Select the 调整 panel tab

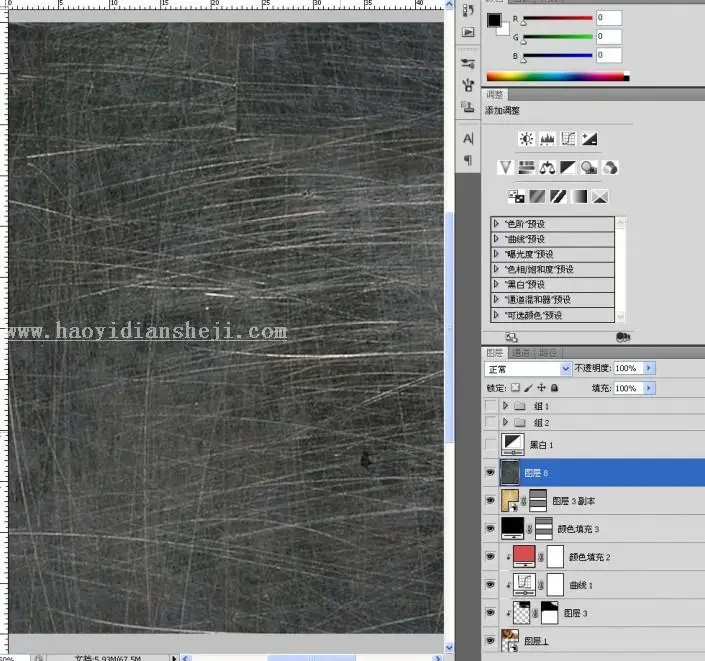tap(495, 94)
